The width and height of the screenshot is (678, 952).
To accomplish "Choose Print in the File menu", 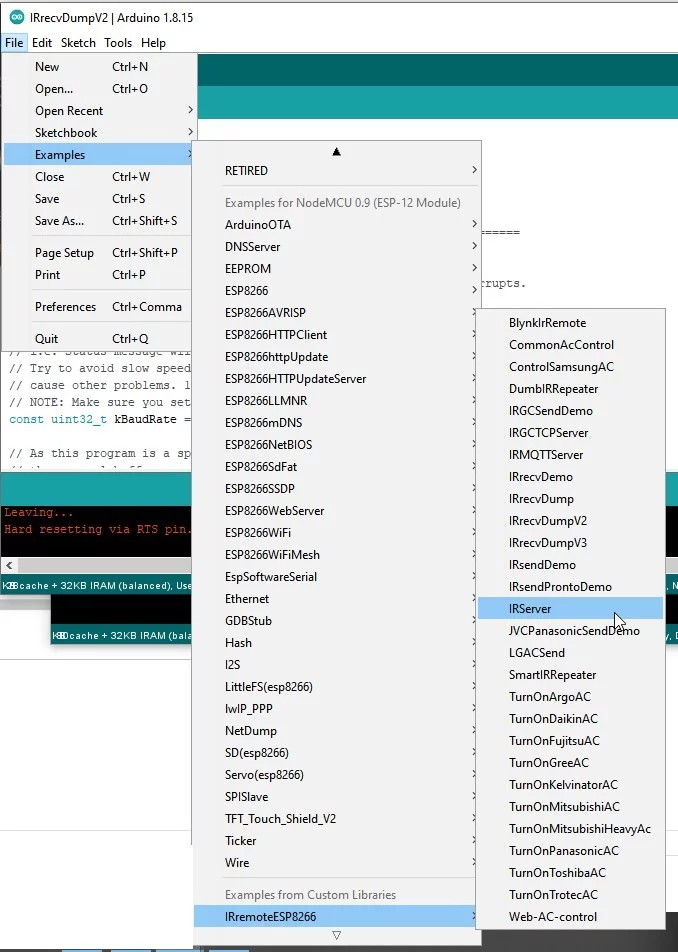I will [98, 274].
